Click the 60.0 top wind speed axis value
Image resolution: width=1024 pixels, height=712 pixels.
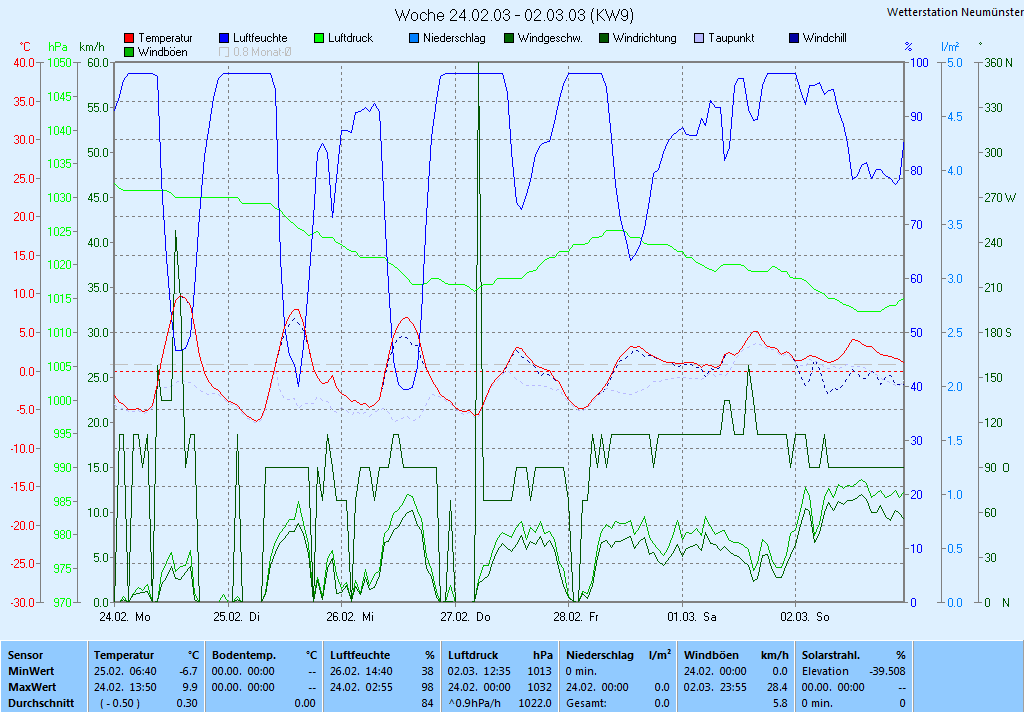[98, 63]
